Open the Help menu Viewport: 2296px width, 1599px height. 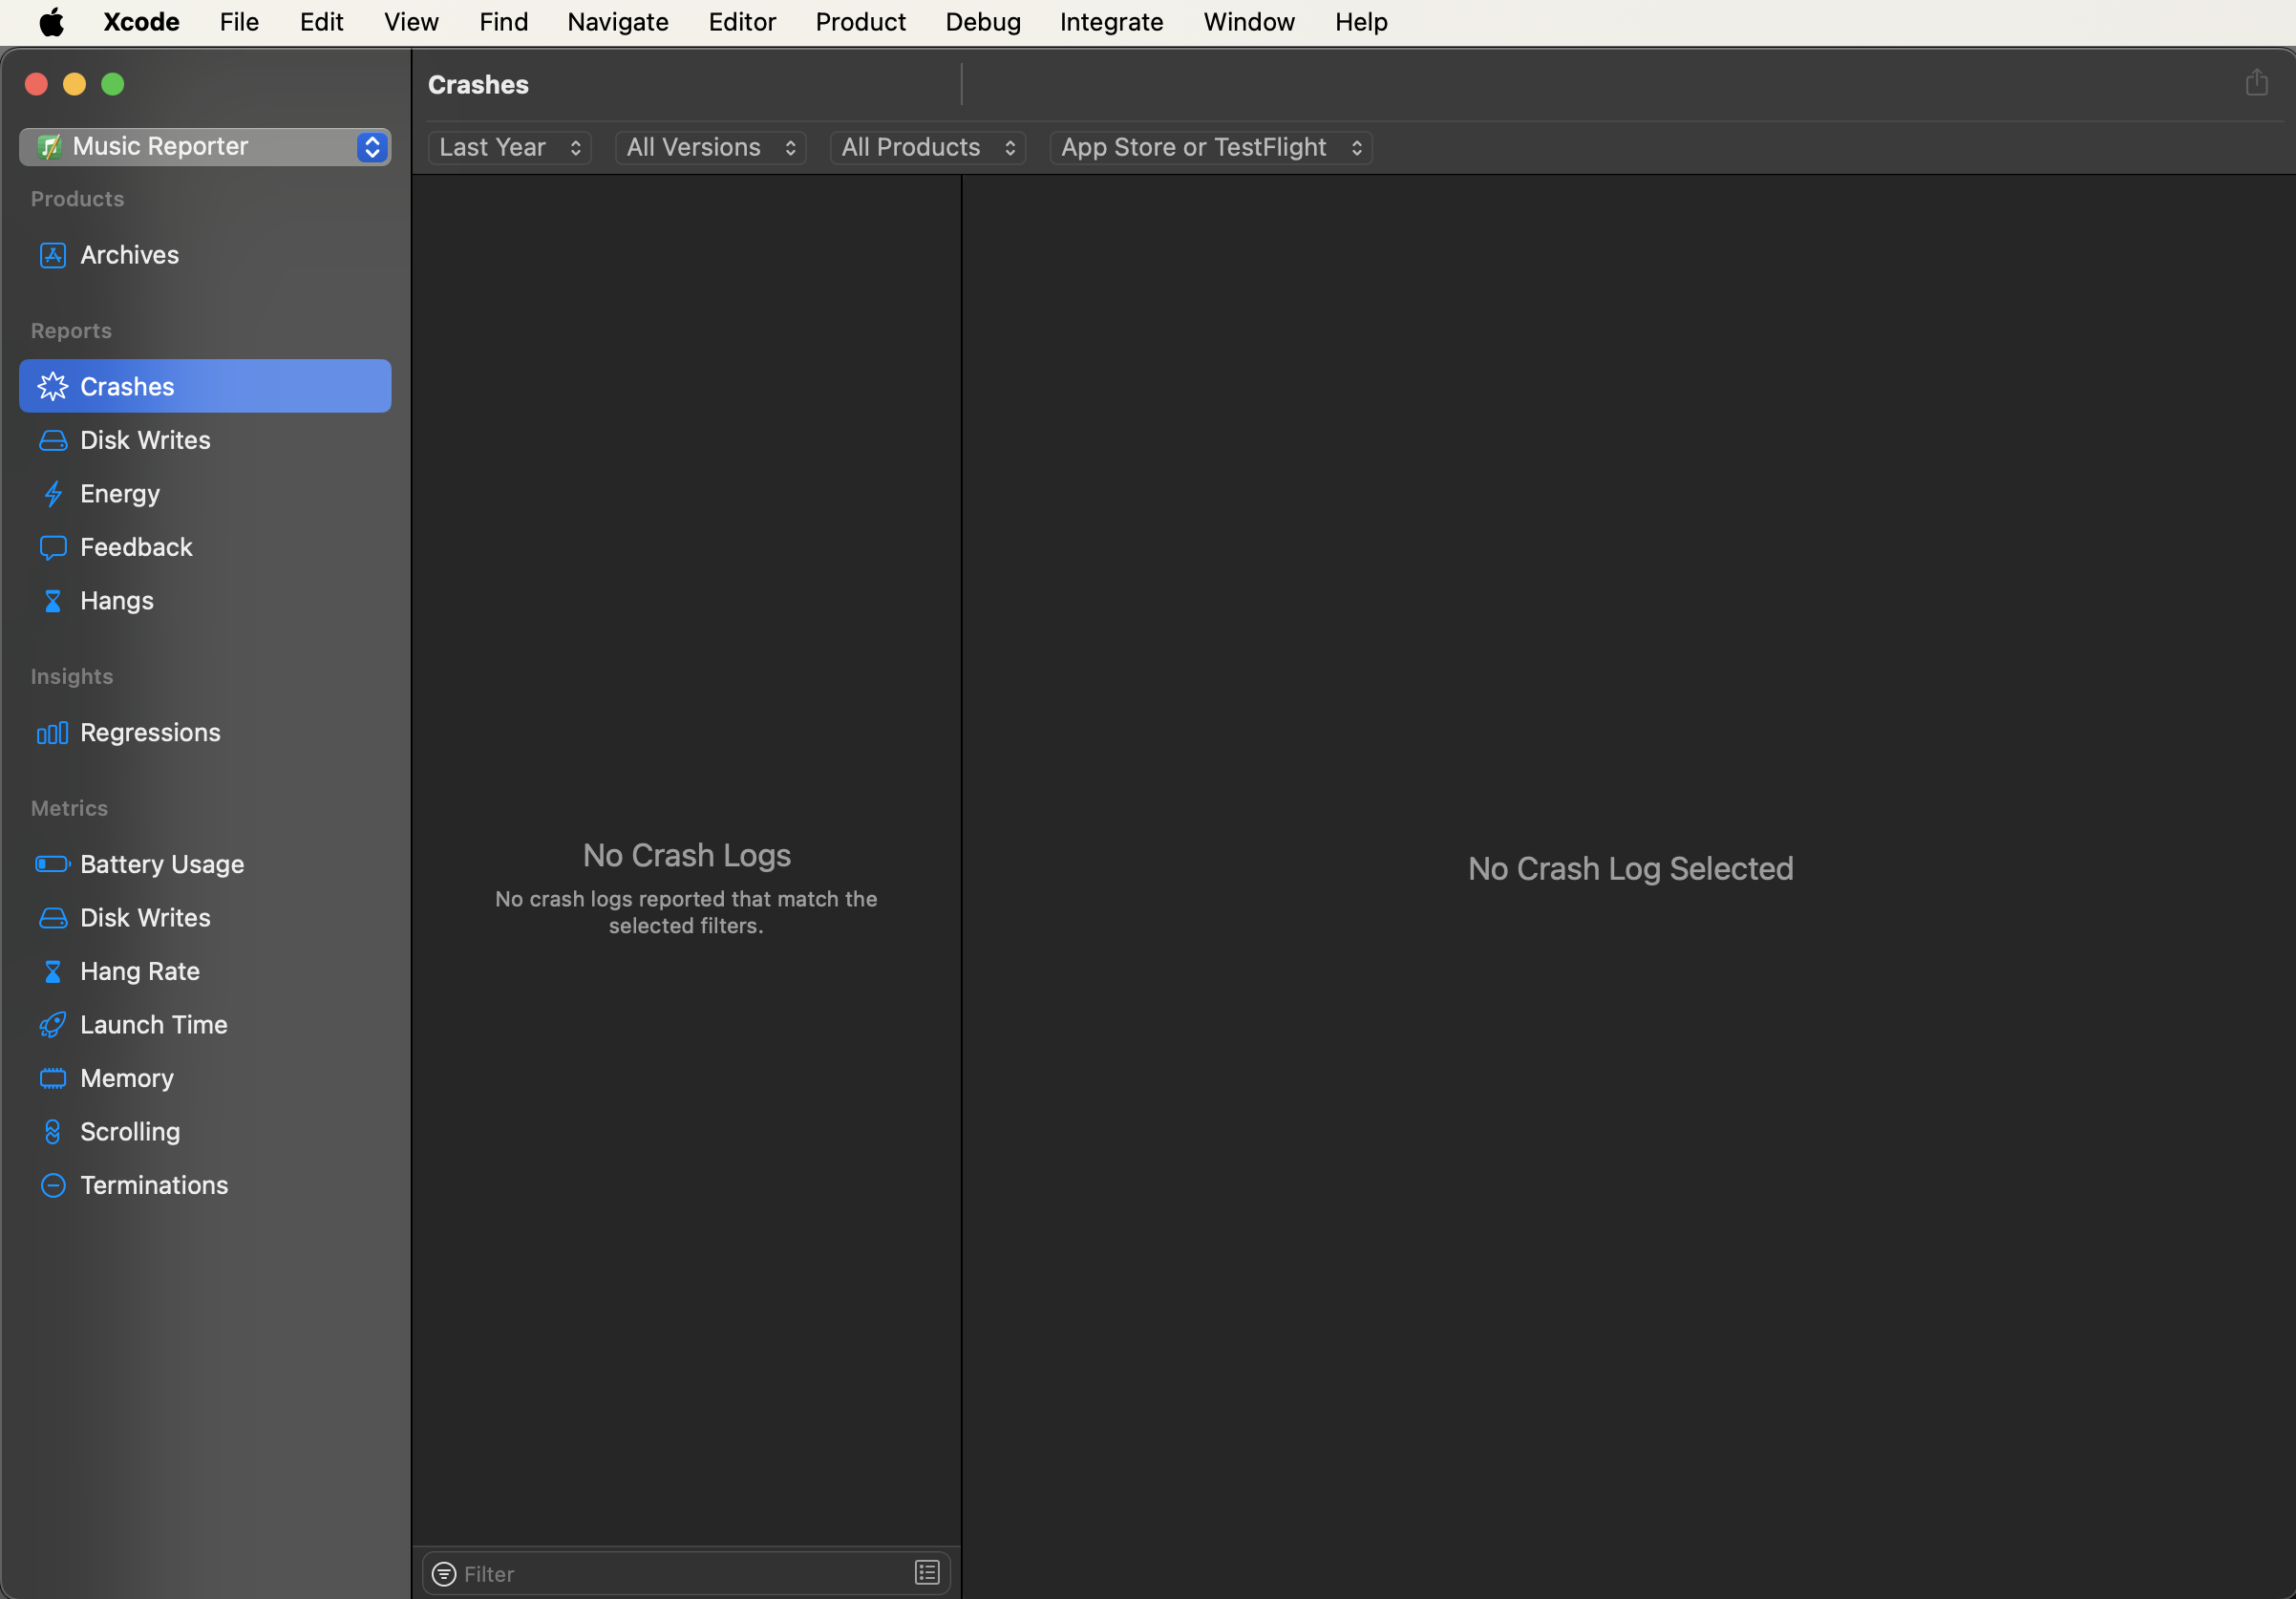tap(1361, 22)
